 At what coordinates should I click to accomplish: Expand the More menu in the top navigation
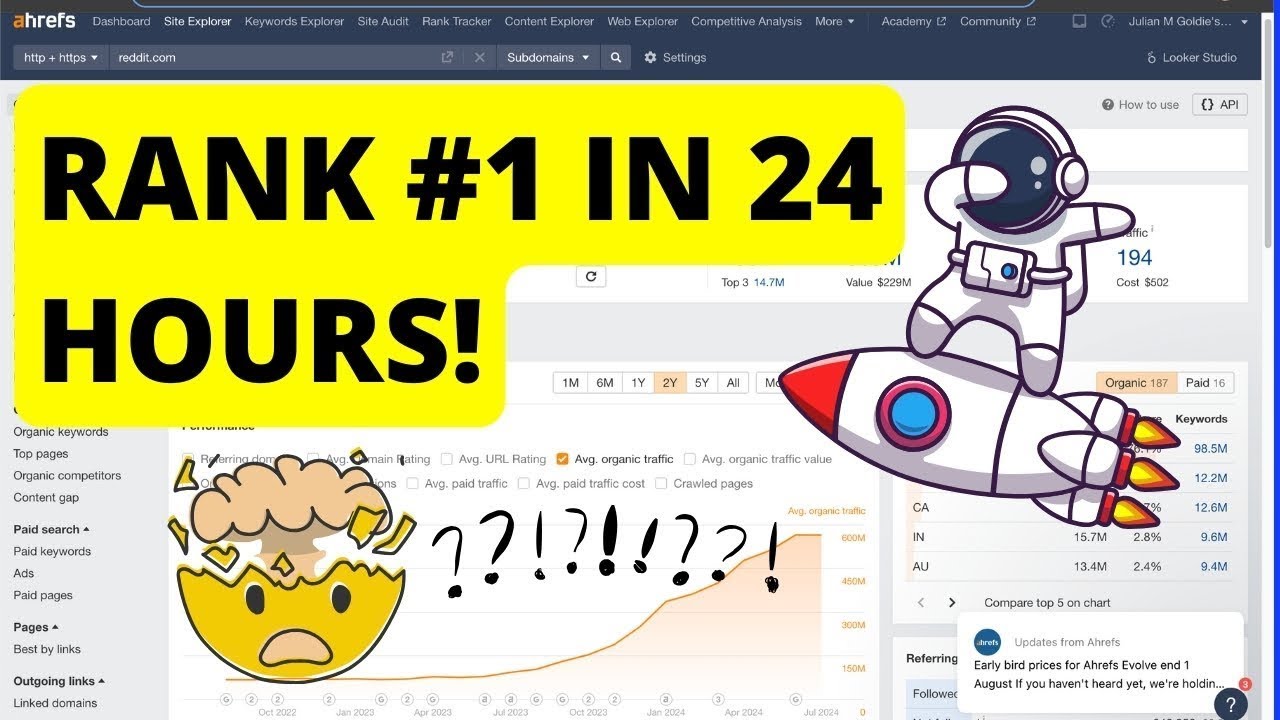835,21
